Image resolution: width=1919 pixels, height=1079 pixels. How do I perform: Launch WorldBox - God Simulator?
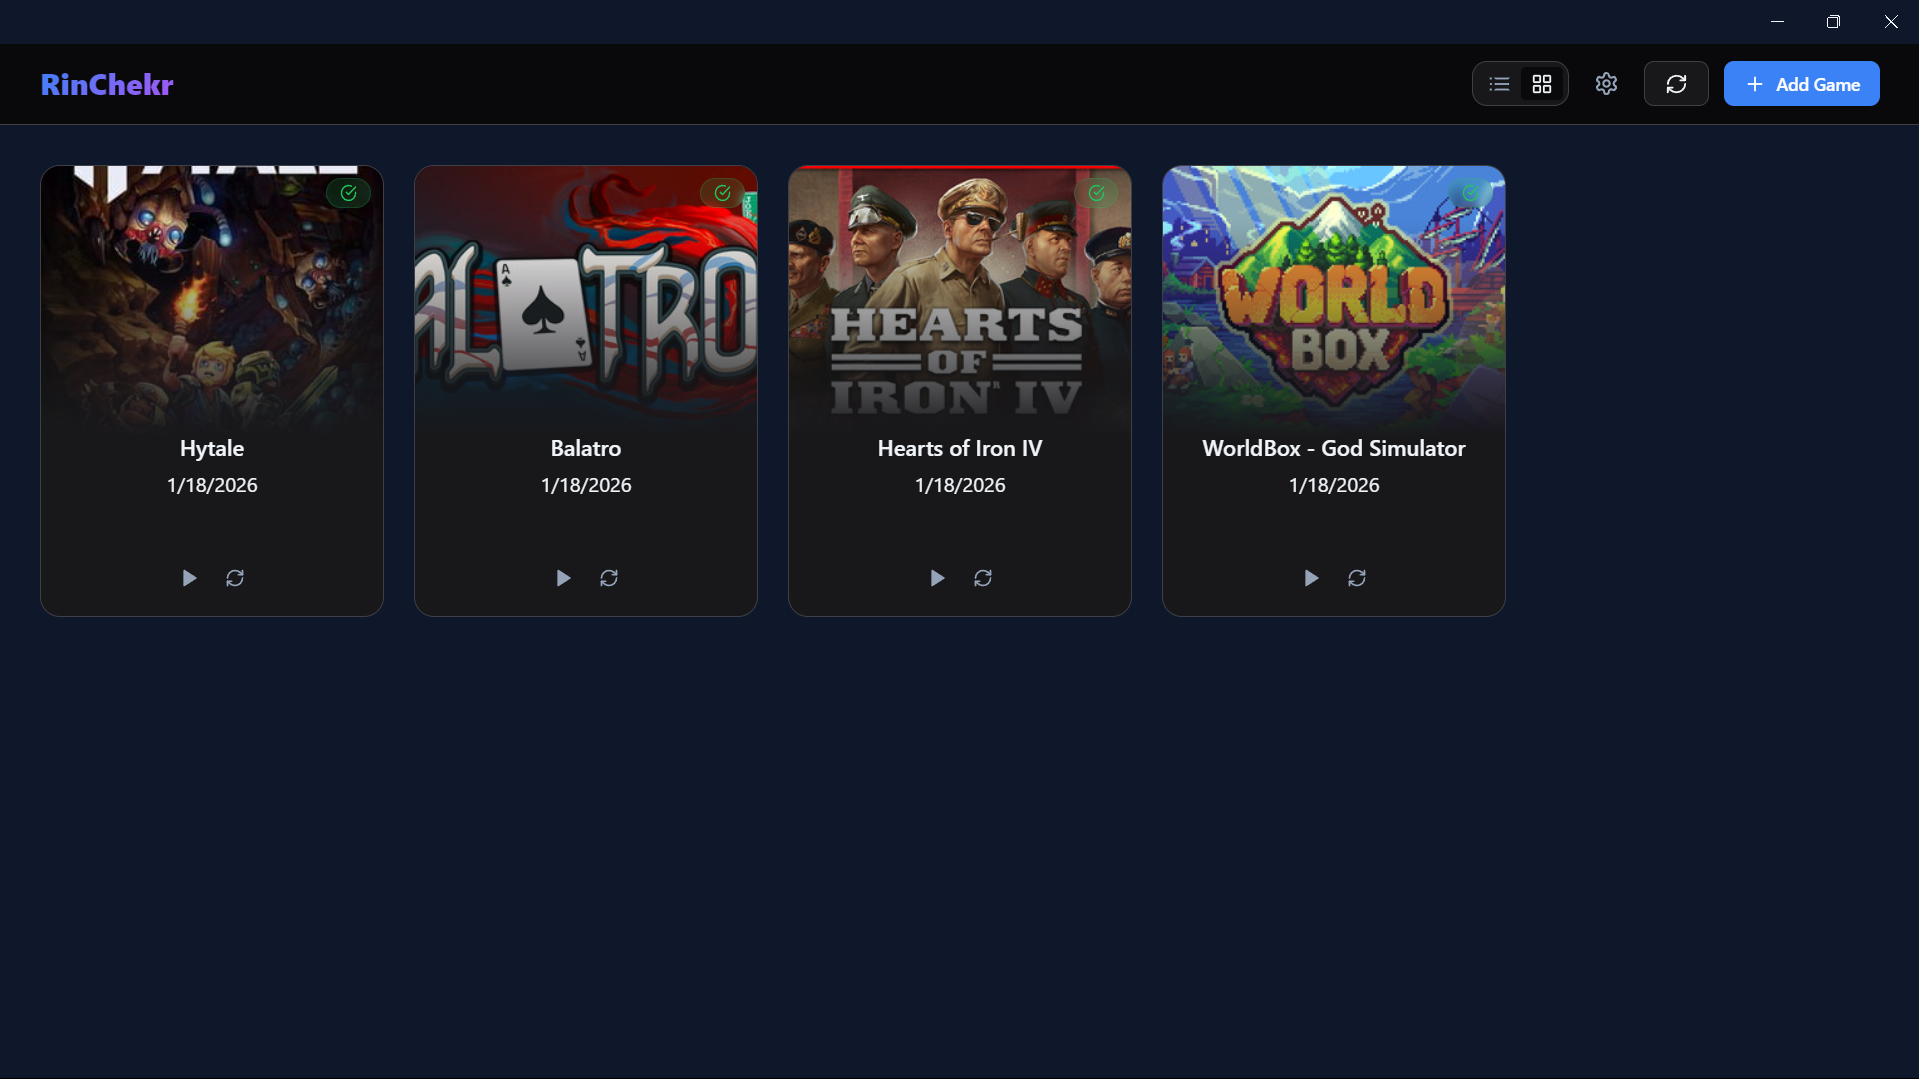point(1311,578)
